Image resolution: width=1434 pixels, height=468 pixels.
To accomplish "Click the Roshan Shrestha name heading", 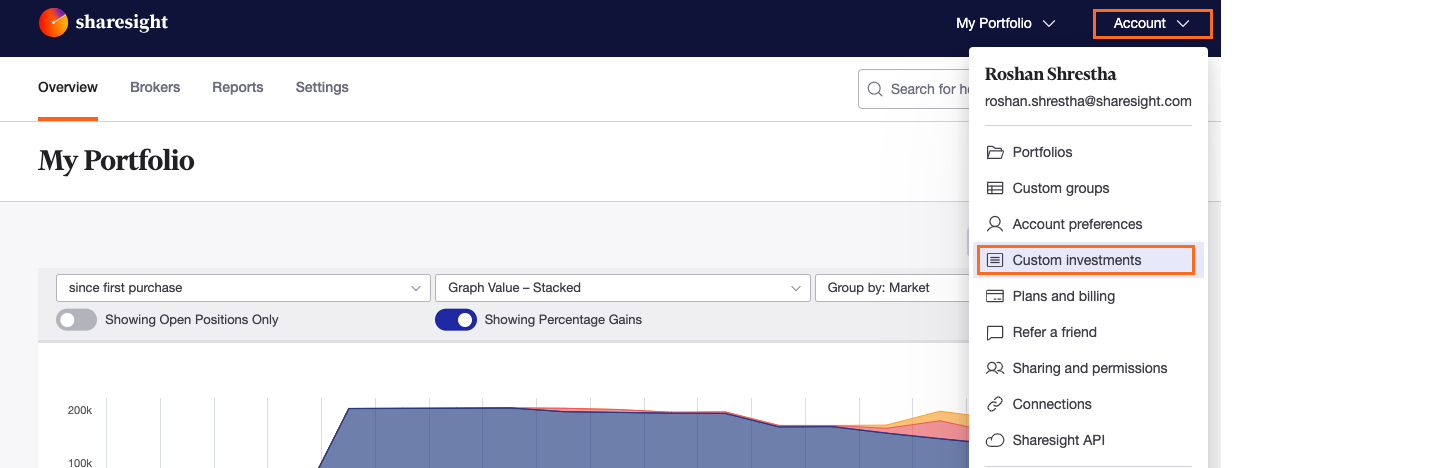I will pyautogui.click(x=1051, y=74).
